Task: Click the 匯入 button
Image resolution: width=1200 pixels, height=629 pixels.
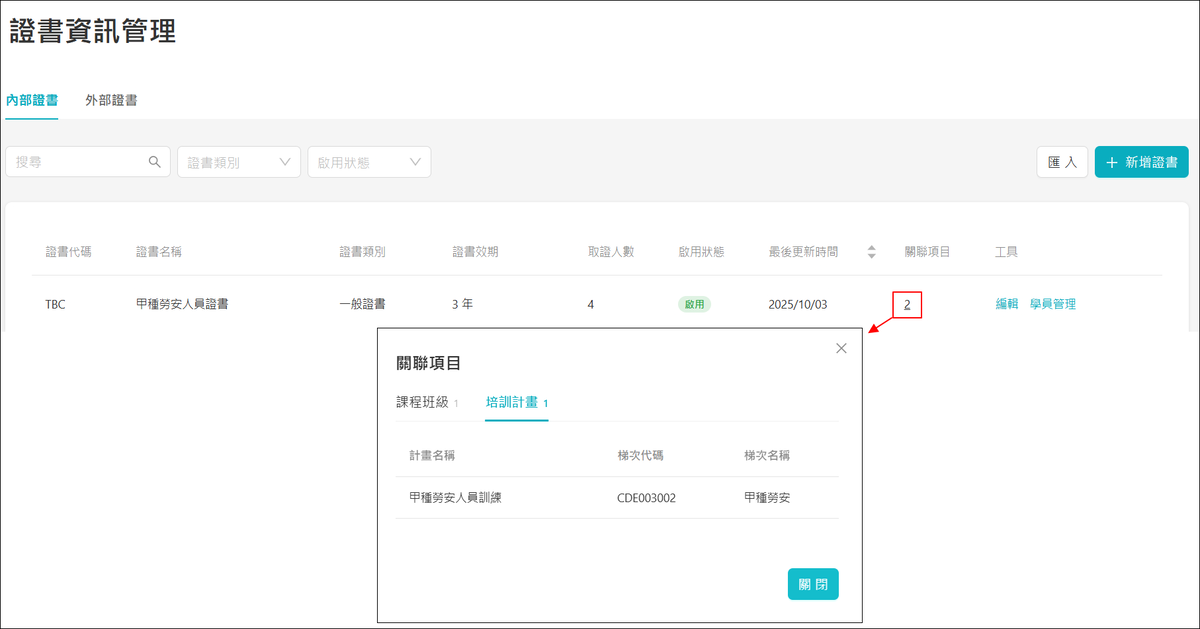Action: (1062, 162)
